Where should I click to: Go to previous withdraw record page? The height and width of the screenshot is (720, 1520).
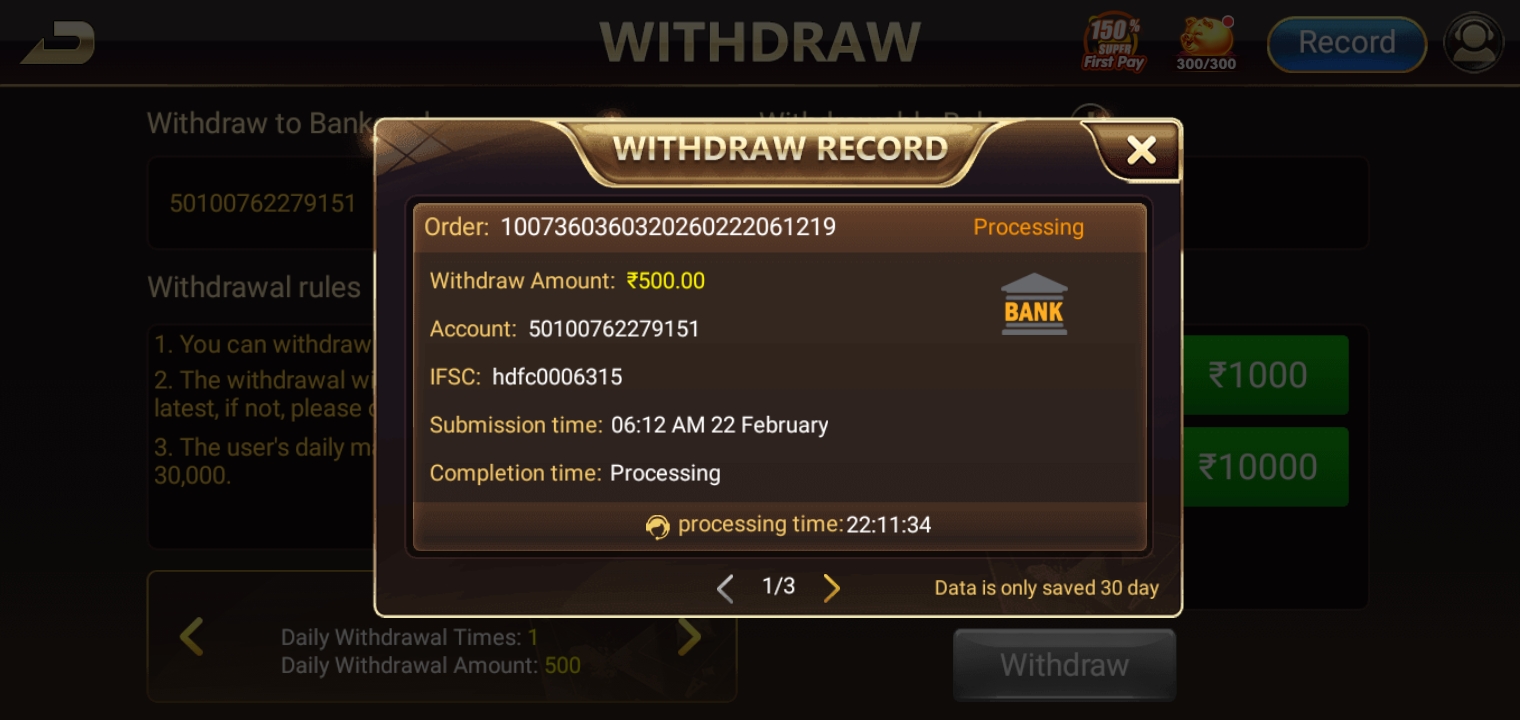pyautogui.click(x=726, y=588)
